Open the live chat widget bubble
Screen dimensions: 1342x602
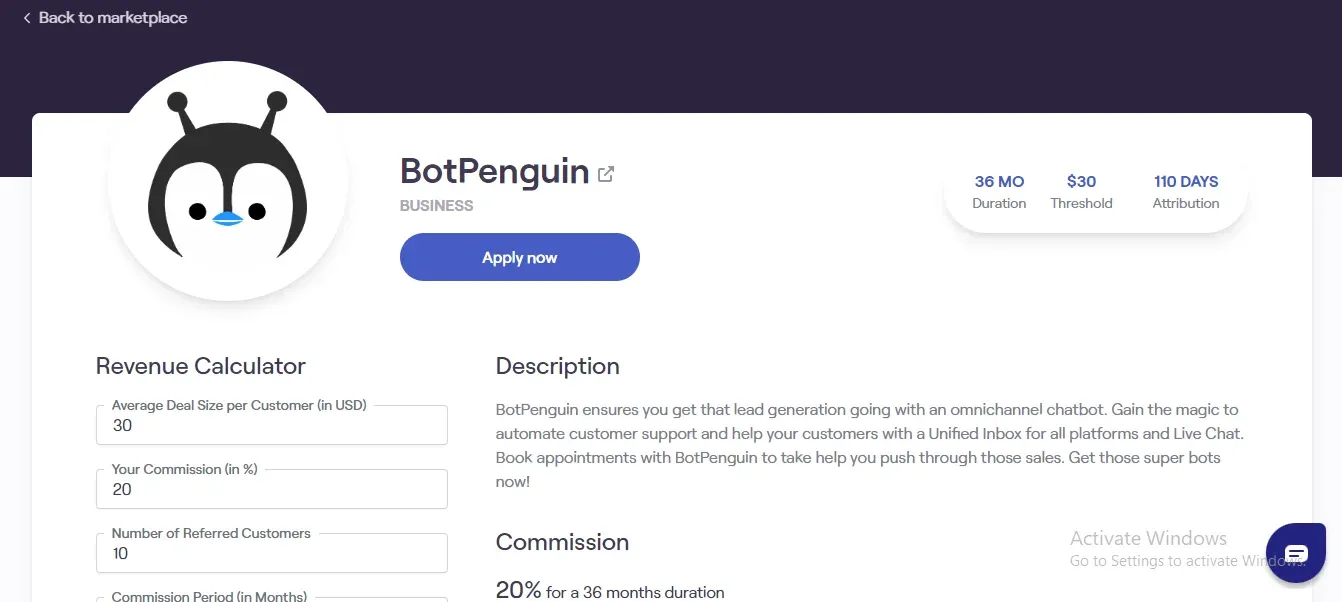tap(1296, 553)
